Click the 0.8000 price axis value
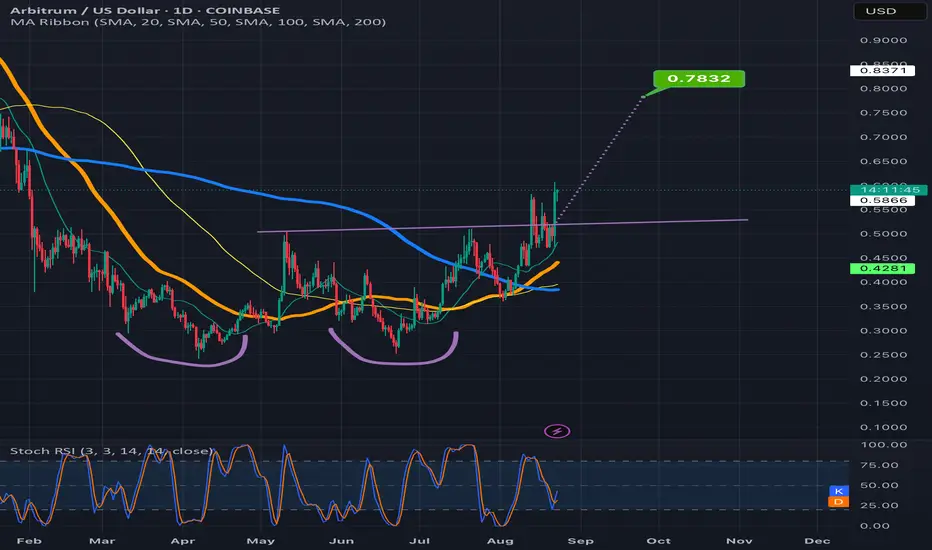932x550 pixels. pos(883,89)
